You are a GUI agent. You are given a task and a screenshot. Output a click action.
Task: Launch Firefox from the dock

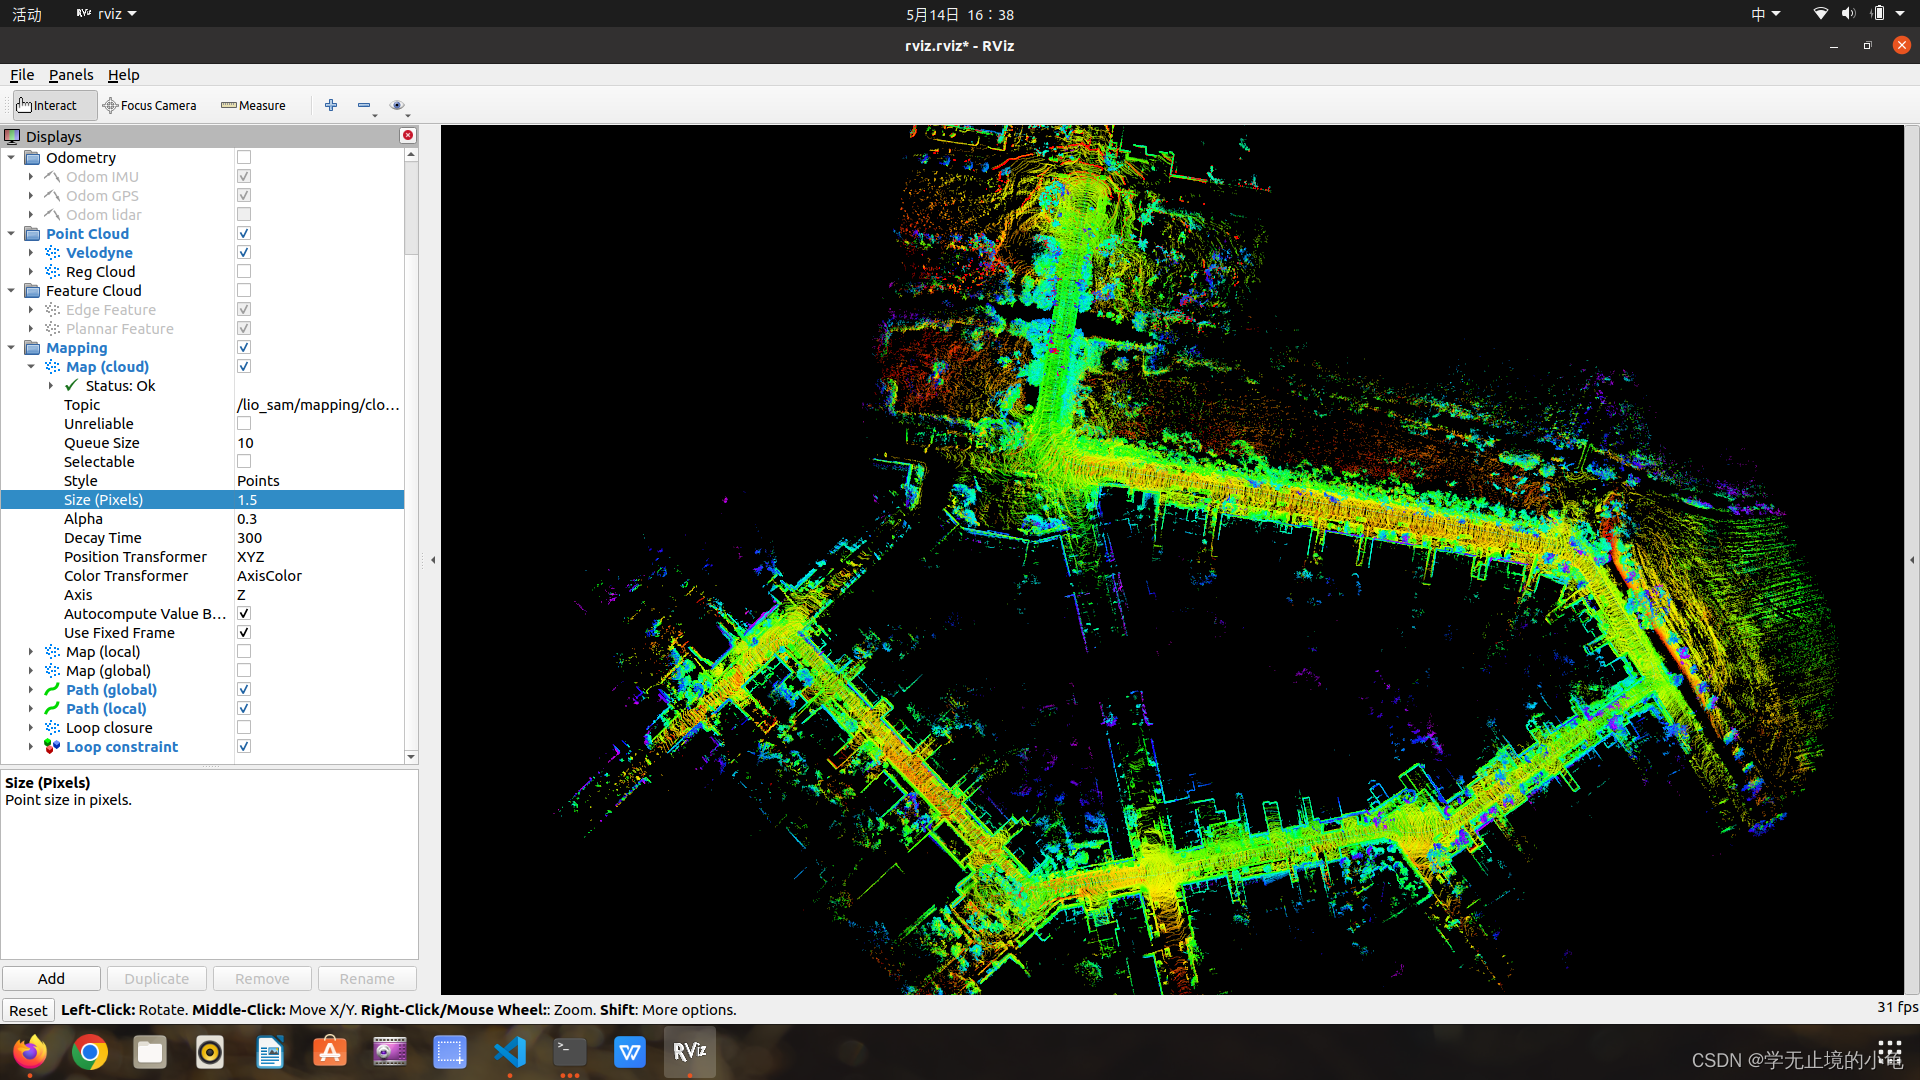coord(30,1052)
